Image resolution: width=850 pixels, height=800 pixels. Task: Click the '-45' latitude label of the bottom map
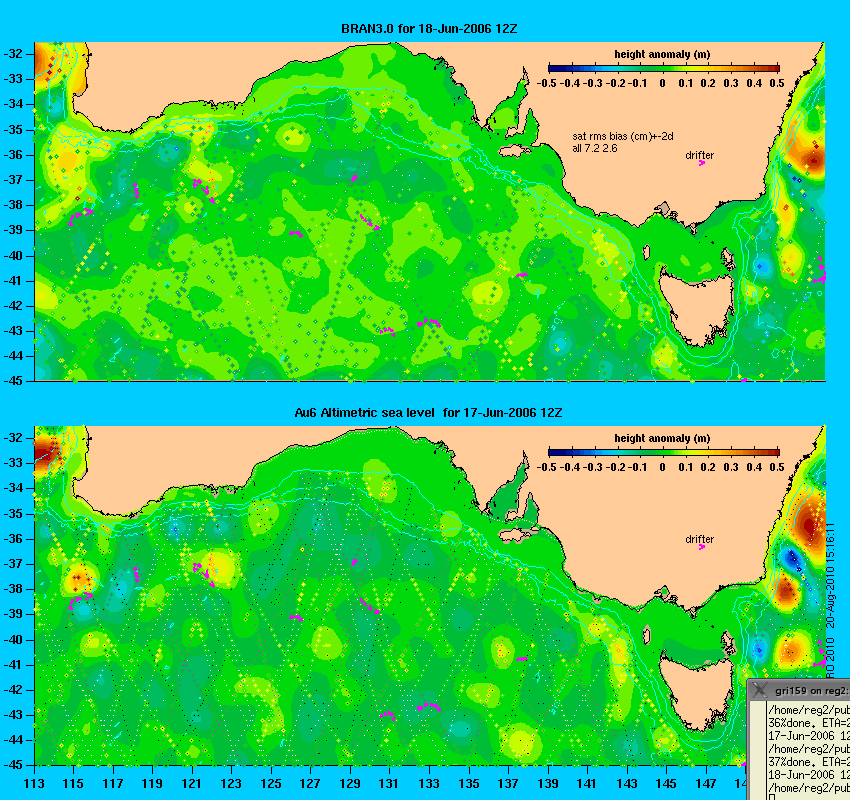click(13, 765)
